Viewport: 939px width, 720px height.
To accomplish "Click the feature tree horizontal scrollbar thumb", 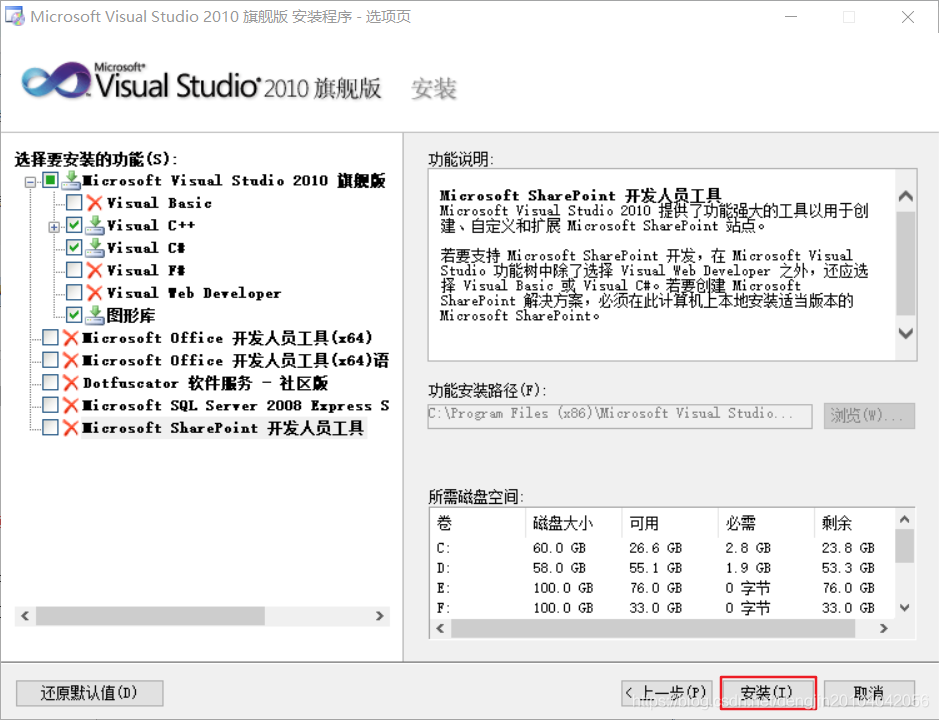I will 150,616.
